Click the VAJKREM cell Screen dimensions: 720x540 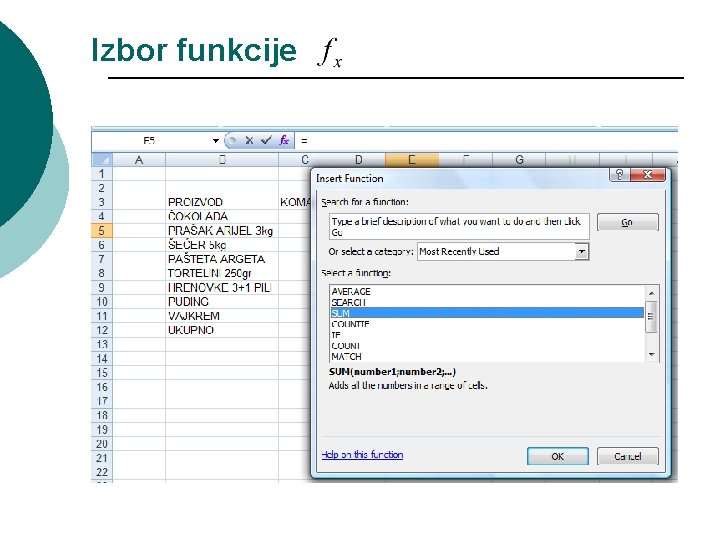coord(222,316)
